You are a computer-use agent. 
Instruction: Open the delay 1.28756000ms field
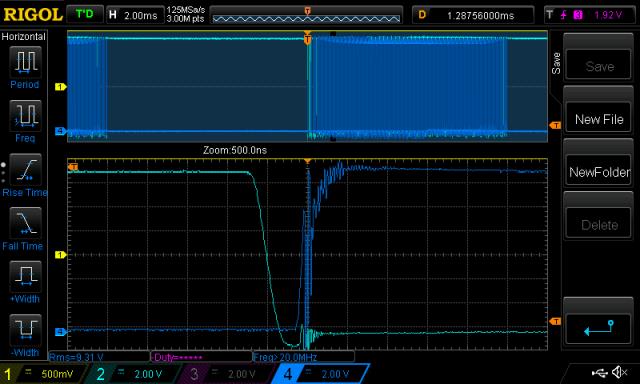[x=473, y=15]
